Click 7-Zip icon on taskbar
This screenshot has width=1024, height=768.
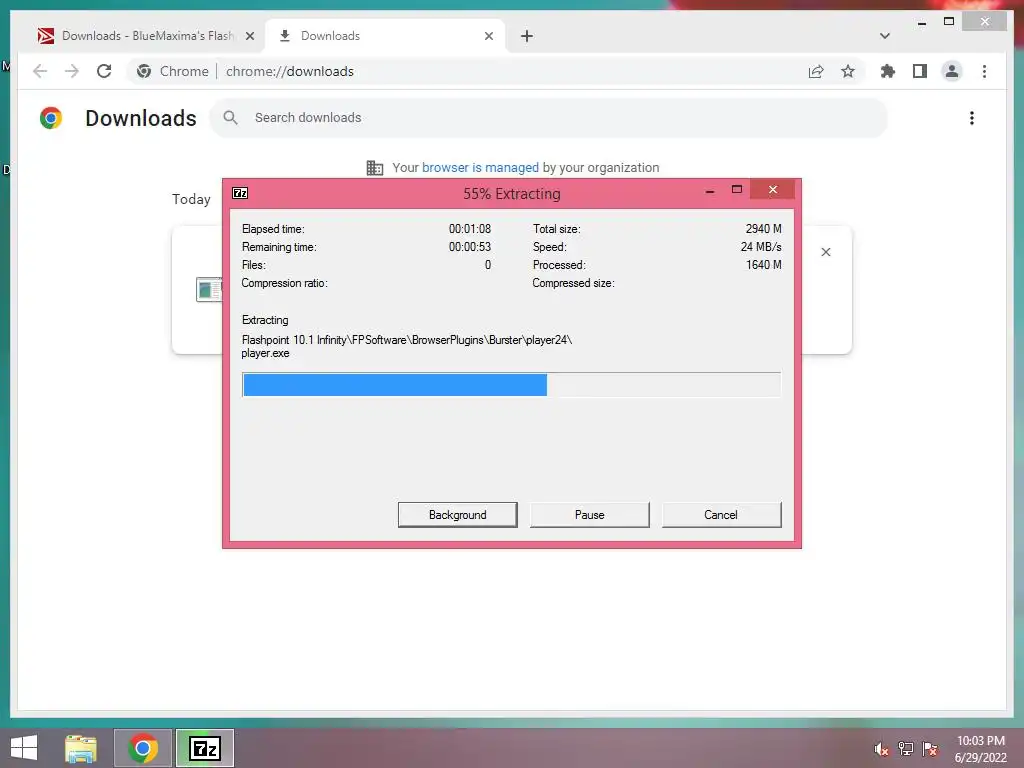(205, 748)
